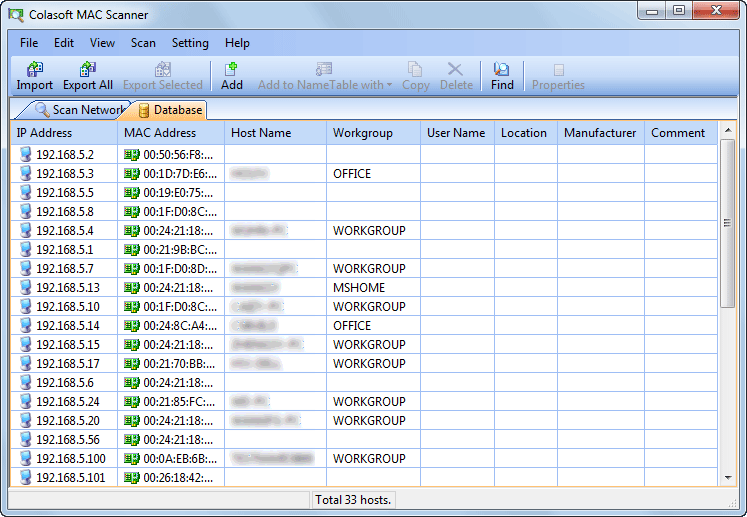Click computer icon for 192.168.5.2
Image resolution: width=747 pixels, height=517 pixels.
[26, 154]
